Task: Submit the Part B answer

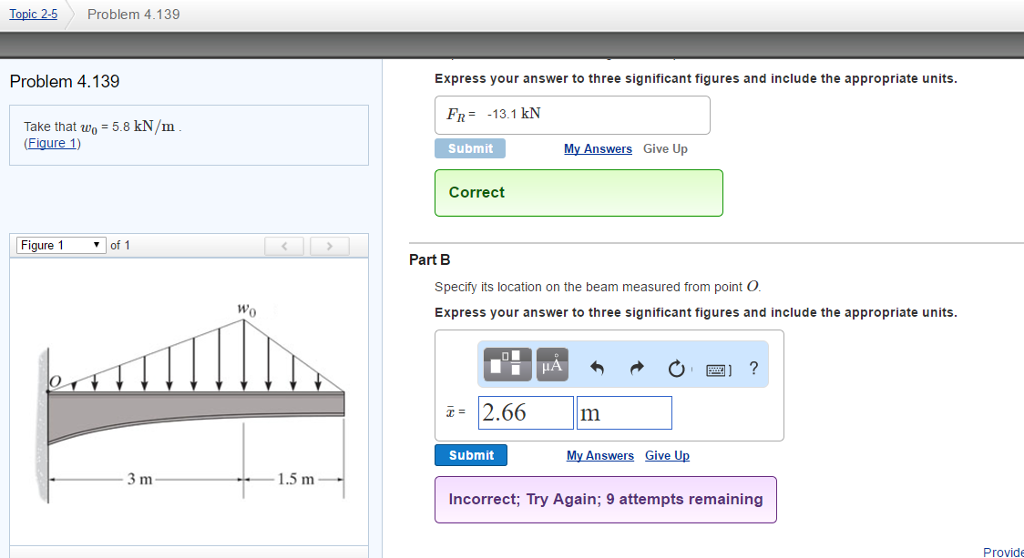Action: (x=471, y=456)
